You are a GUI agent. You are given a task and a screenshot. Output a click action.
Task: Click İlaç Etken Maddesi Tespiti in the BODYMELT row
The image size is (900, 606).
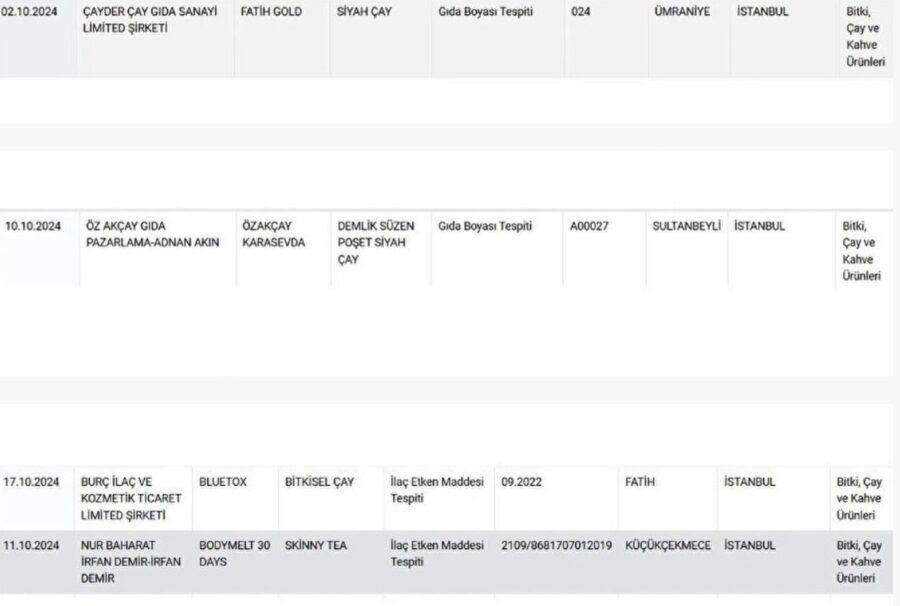437,553
